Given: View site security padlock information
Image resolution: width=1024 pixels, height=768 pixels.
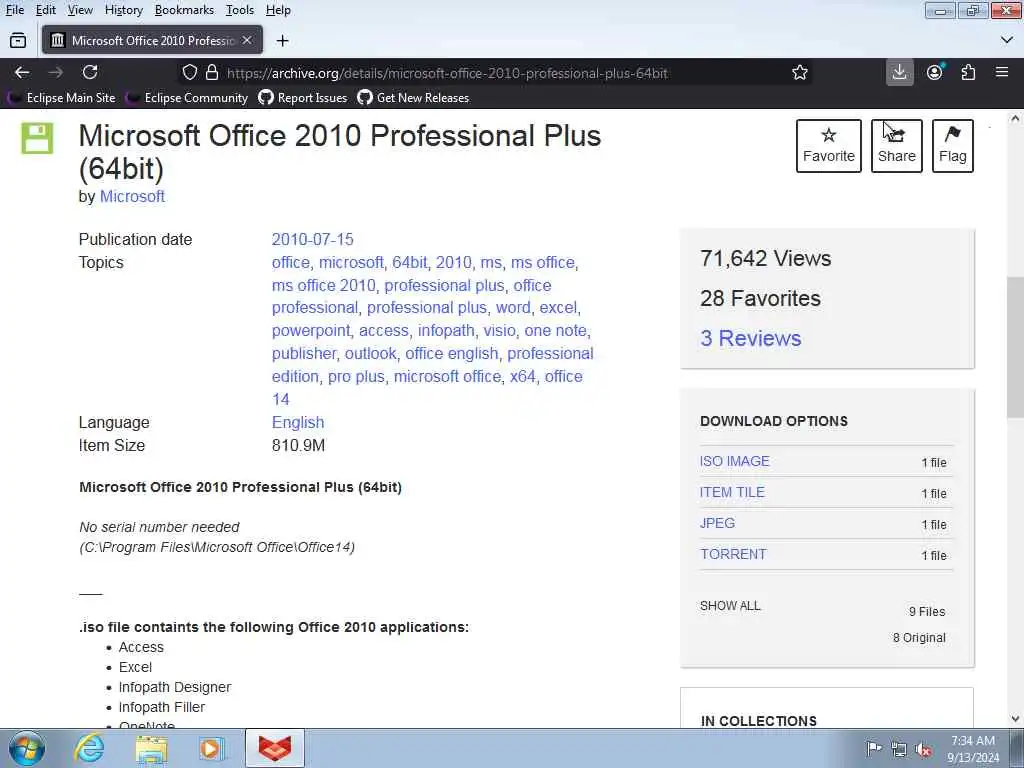Looking at the screenshot, I should click(x=212, y=72).
